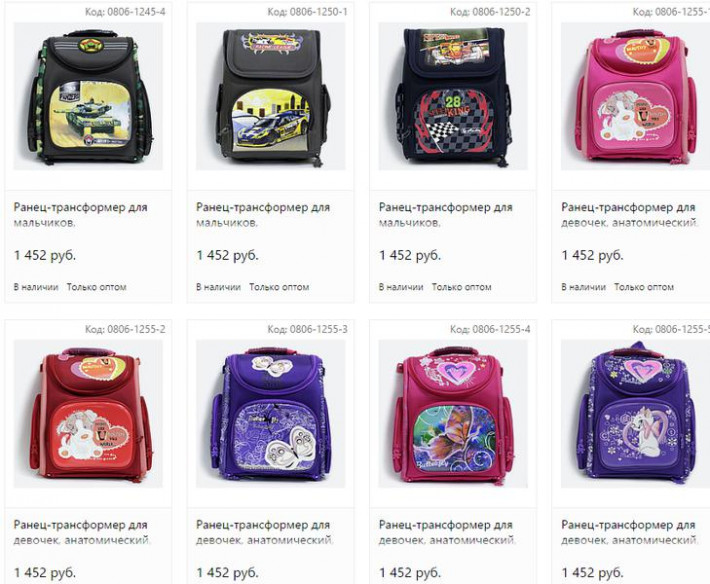Open the purple backpack with white butterfly

(270, 414)
